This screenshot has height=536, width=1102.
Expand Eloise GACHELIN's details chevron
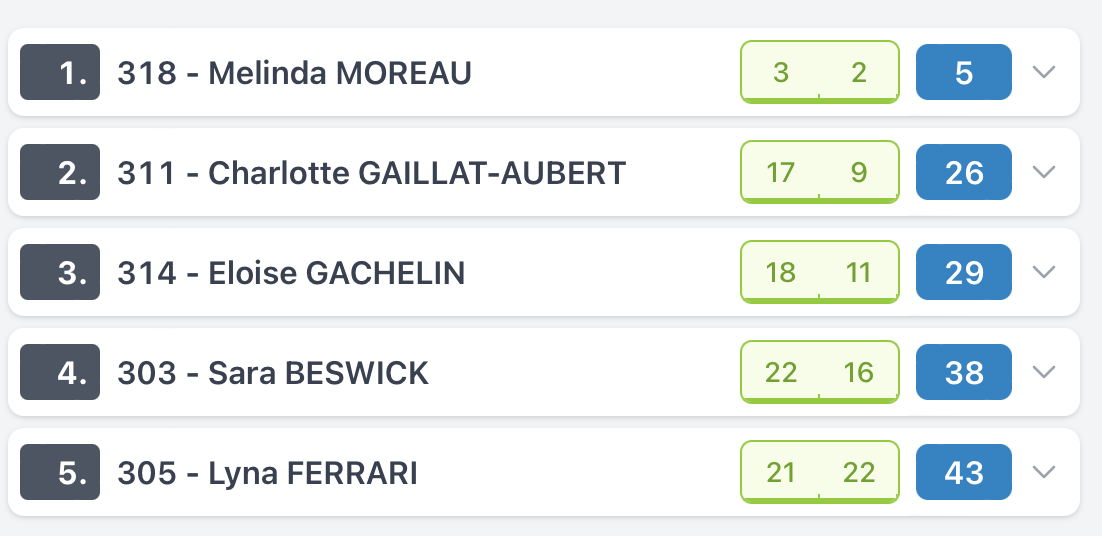coord(1044,272)
